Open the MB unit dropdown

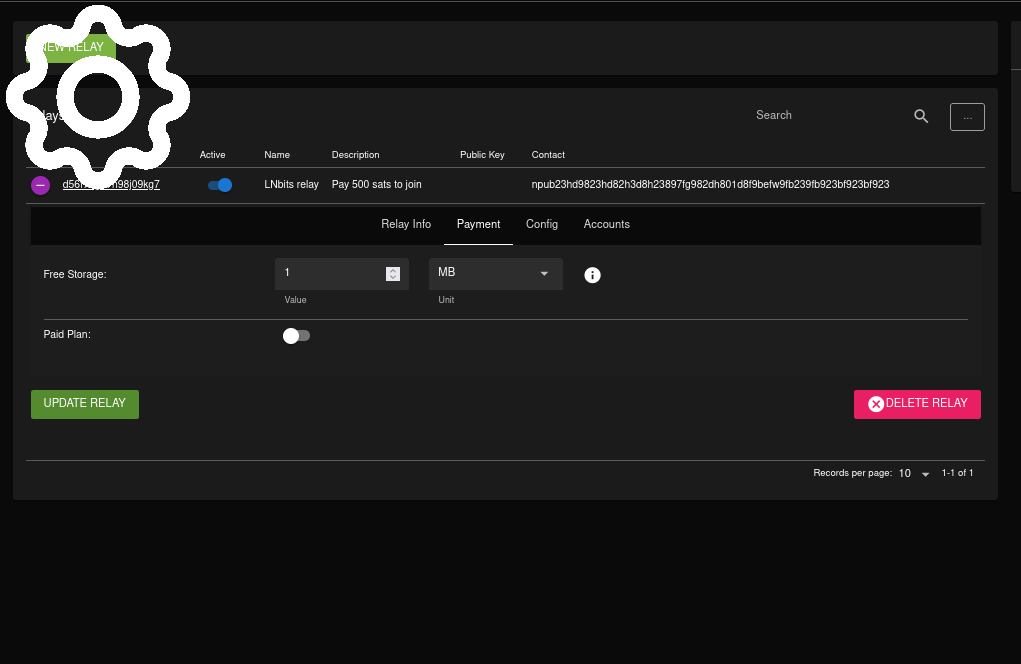click(x=495, y=273)
